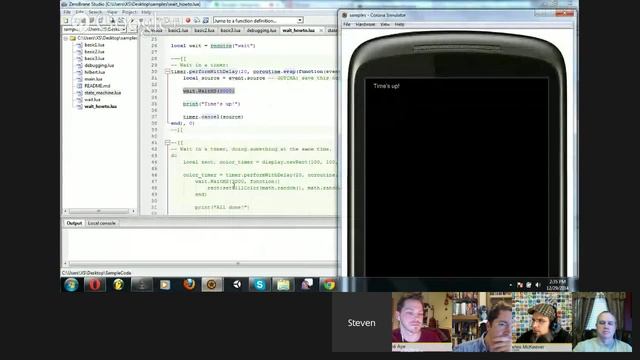Open the Corona Simulator taskbar icon
The height and width of the screenshot is (360, 640).
click(x=212, y=284)
